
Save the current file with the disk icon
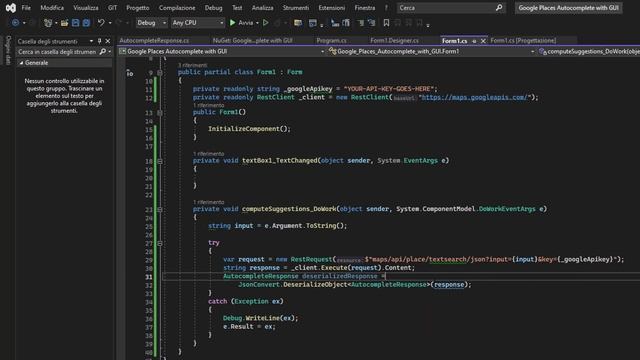pos(76,23)
